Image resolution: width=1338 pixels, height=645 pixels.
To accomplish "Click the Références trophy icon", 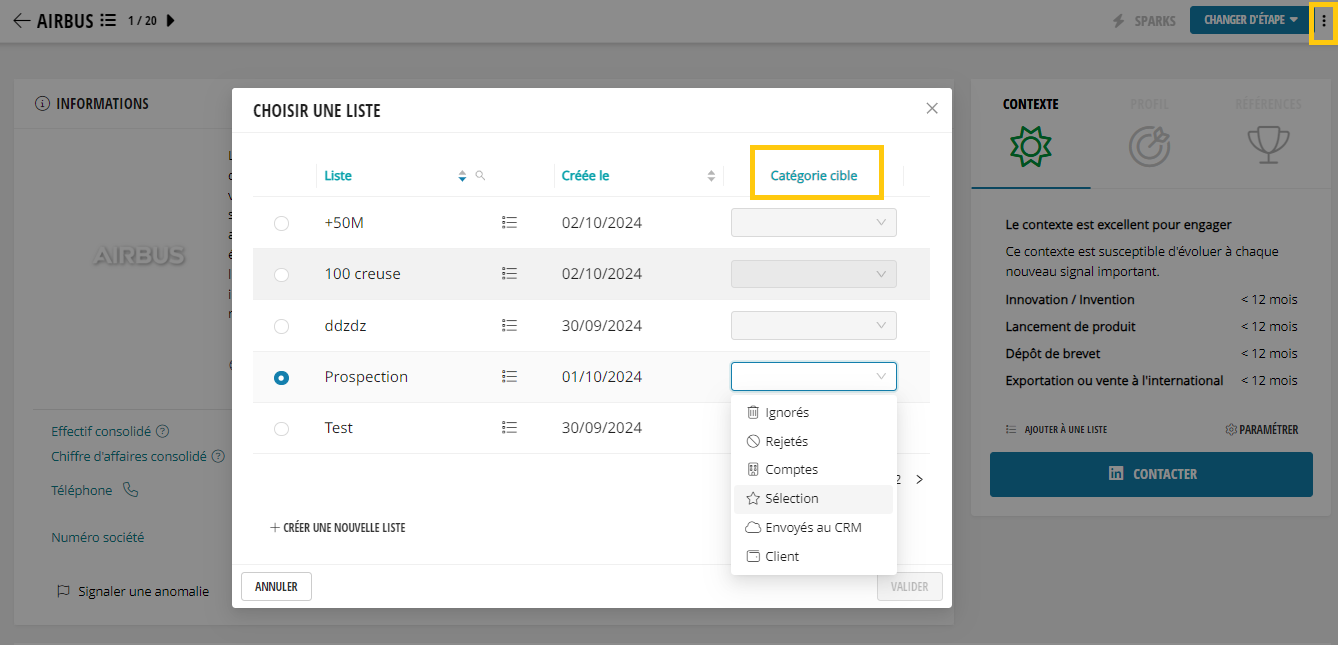I will coord(1268,146).
